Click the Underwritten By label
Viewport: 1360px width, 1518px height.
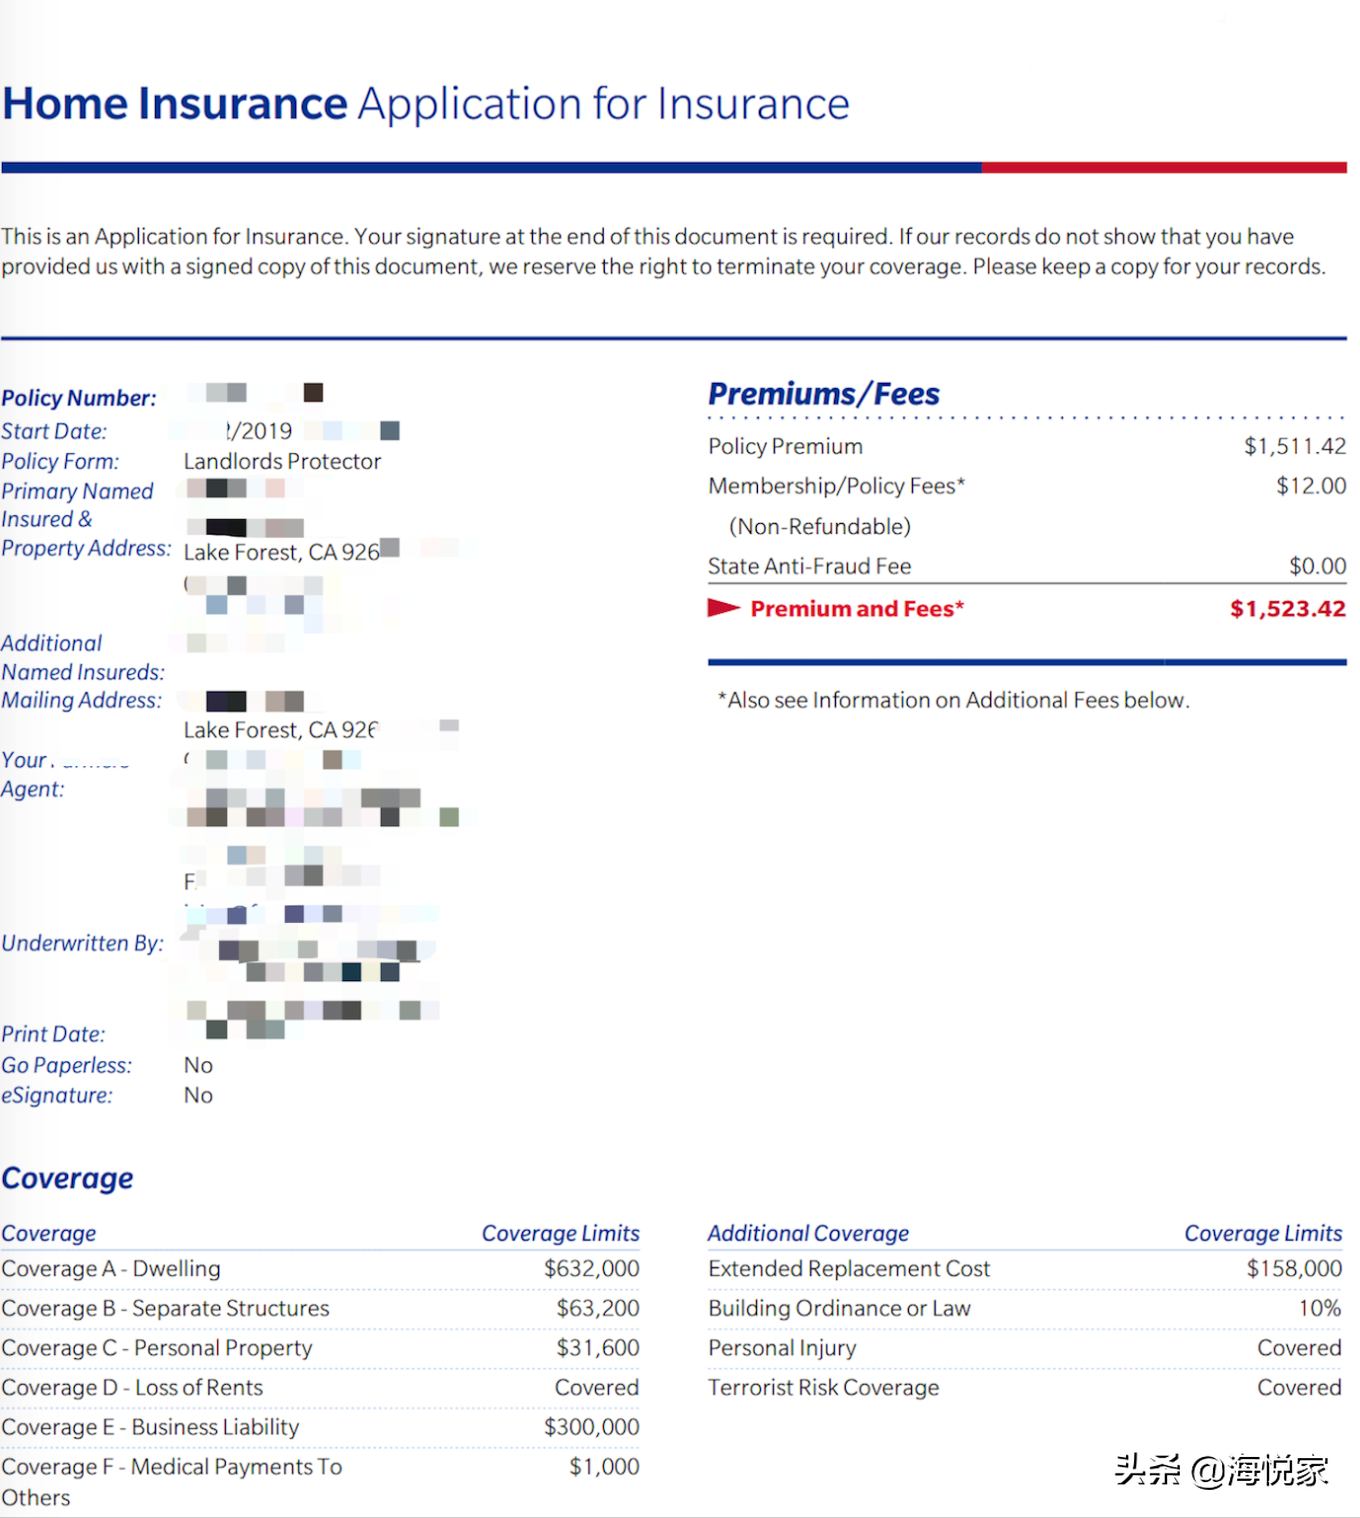82,943
